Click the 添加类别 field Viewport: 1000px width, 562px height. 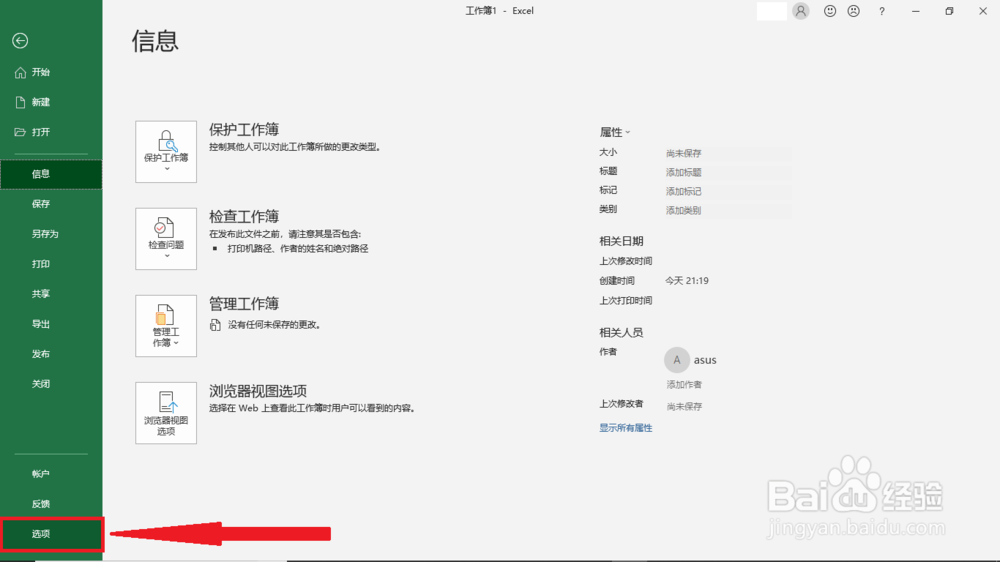click(x=728, y=211)
